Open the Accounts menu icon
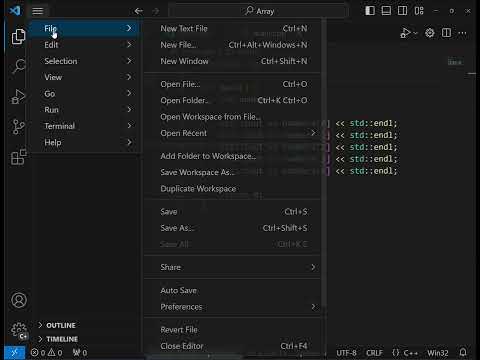 click(x=19, y=300)
